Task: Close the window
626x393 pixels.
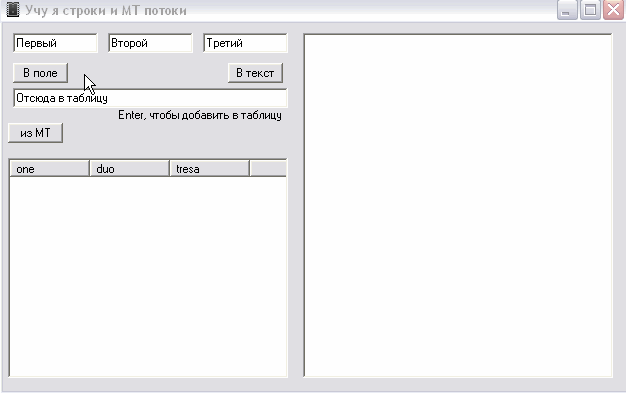Action: [614, 10]
